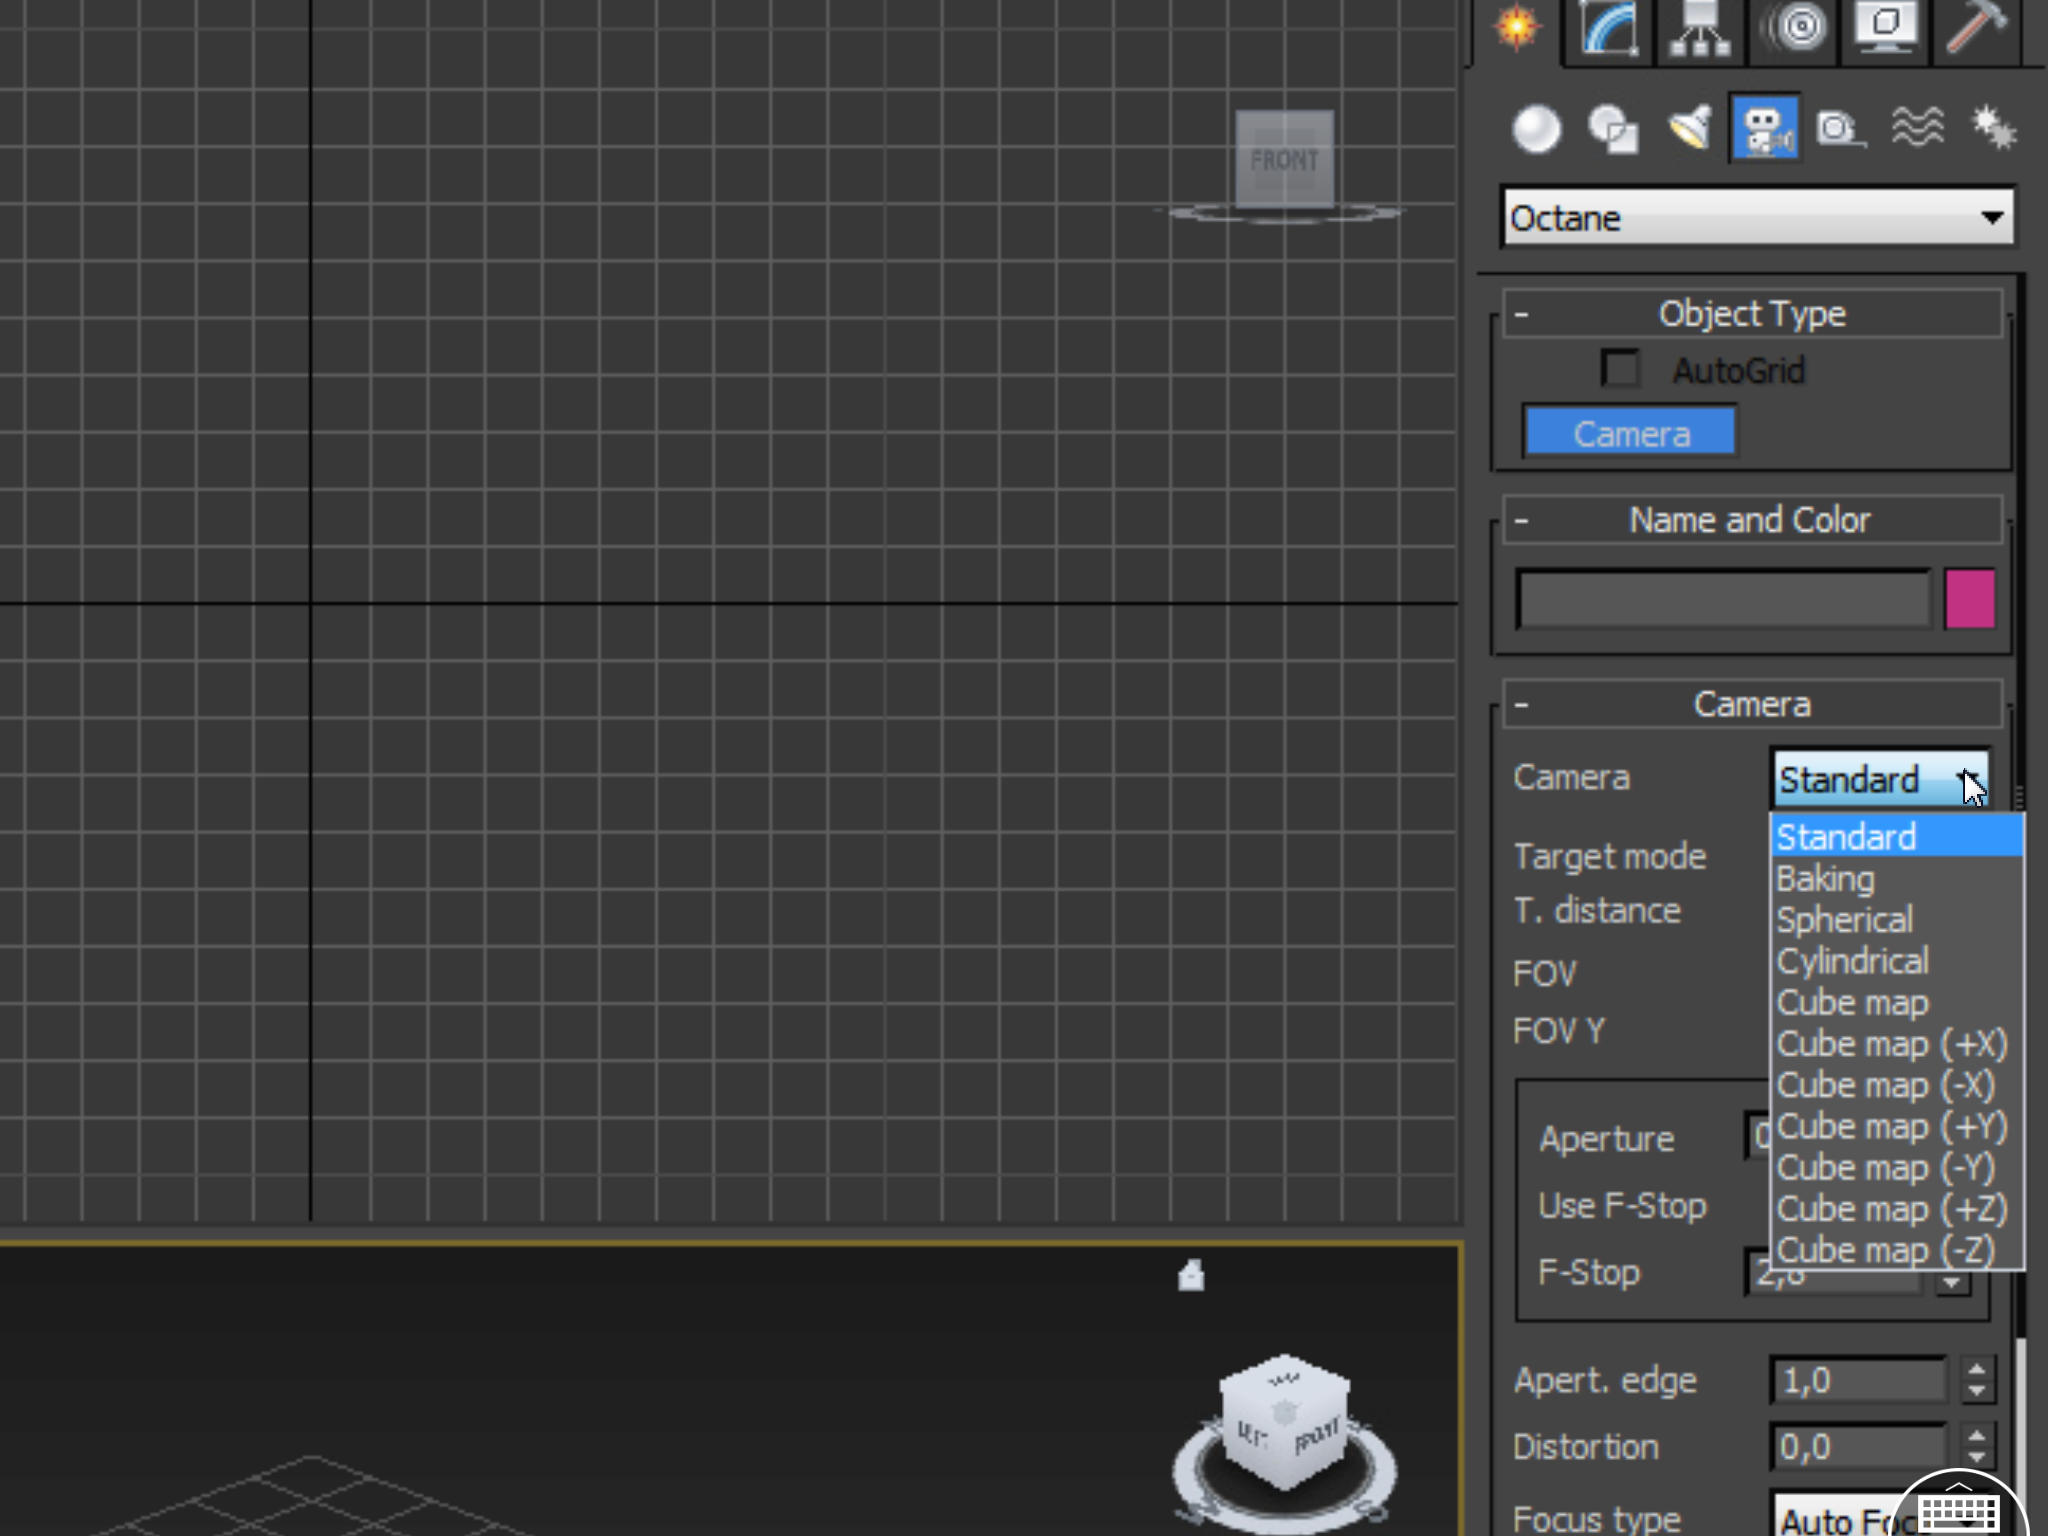2048x1536 pixels.
Task: Choose Baking from camera type list
Action: (1826, 879)
